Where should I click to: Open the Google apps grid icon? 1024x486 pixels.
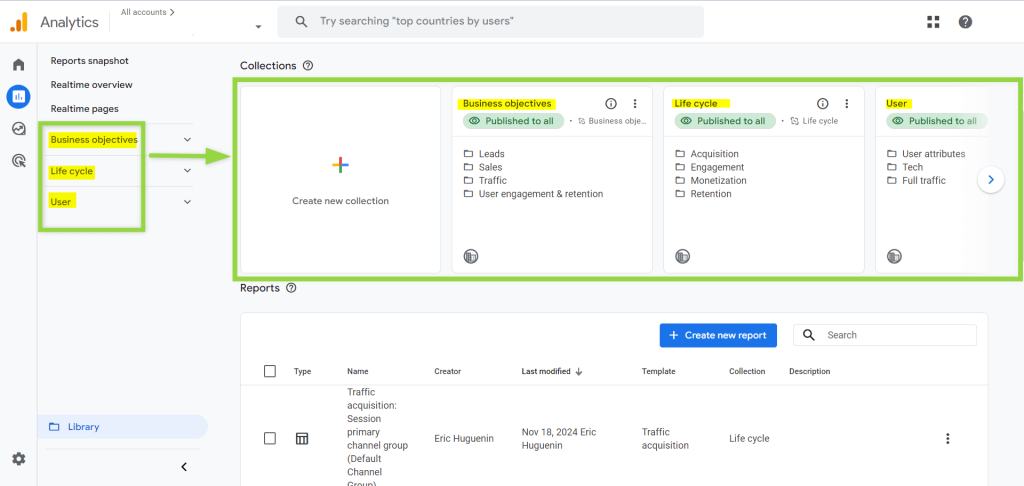933,22
